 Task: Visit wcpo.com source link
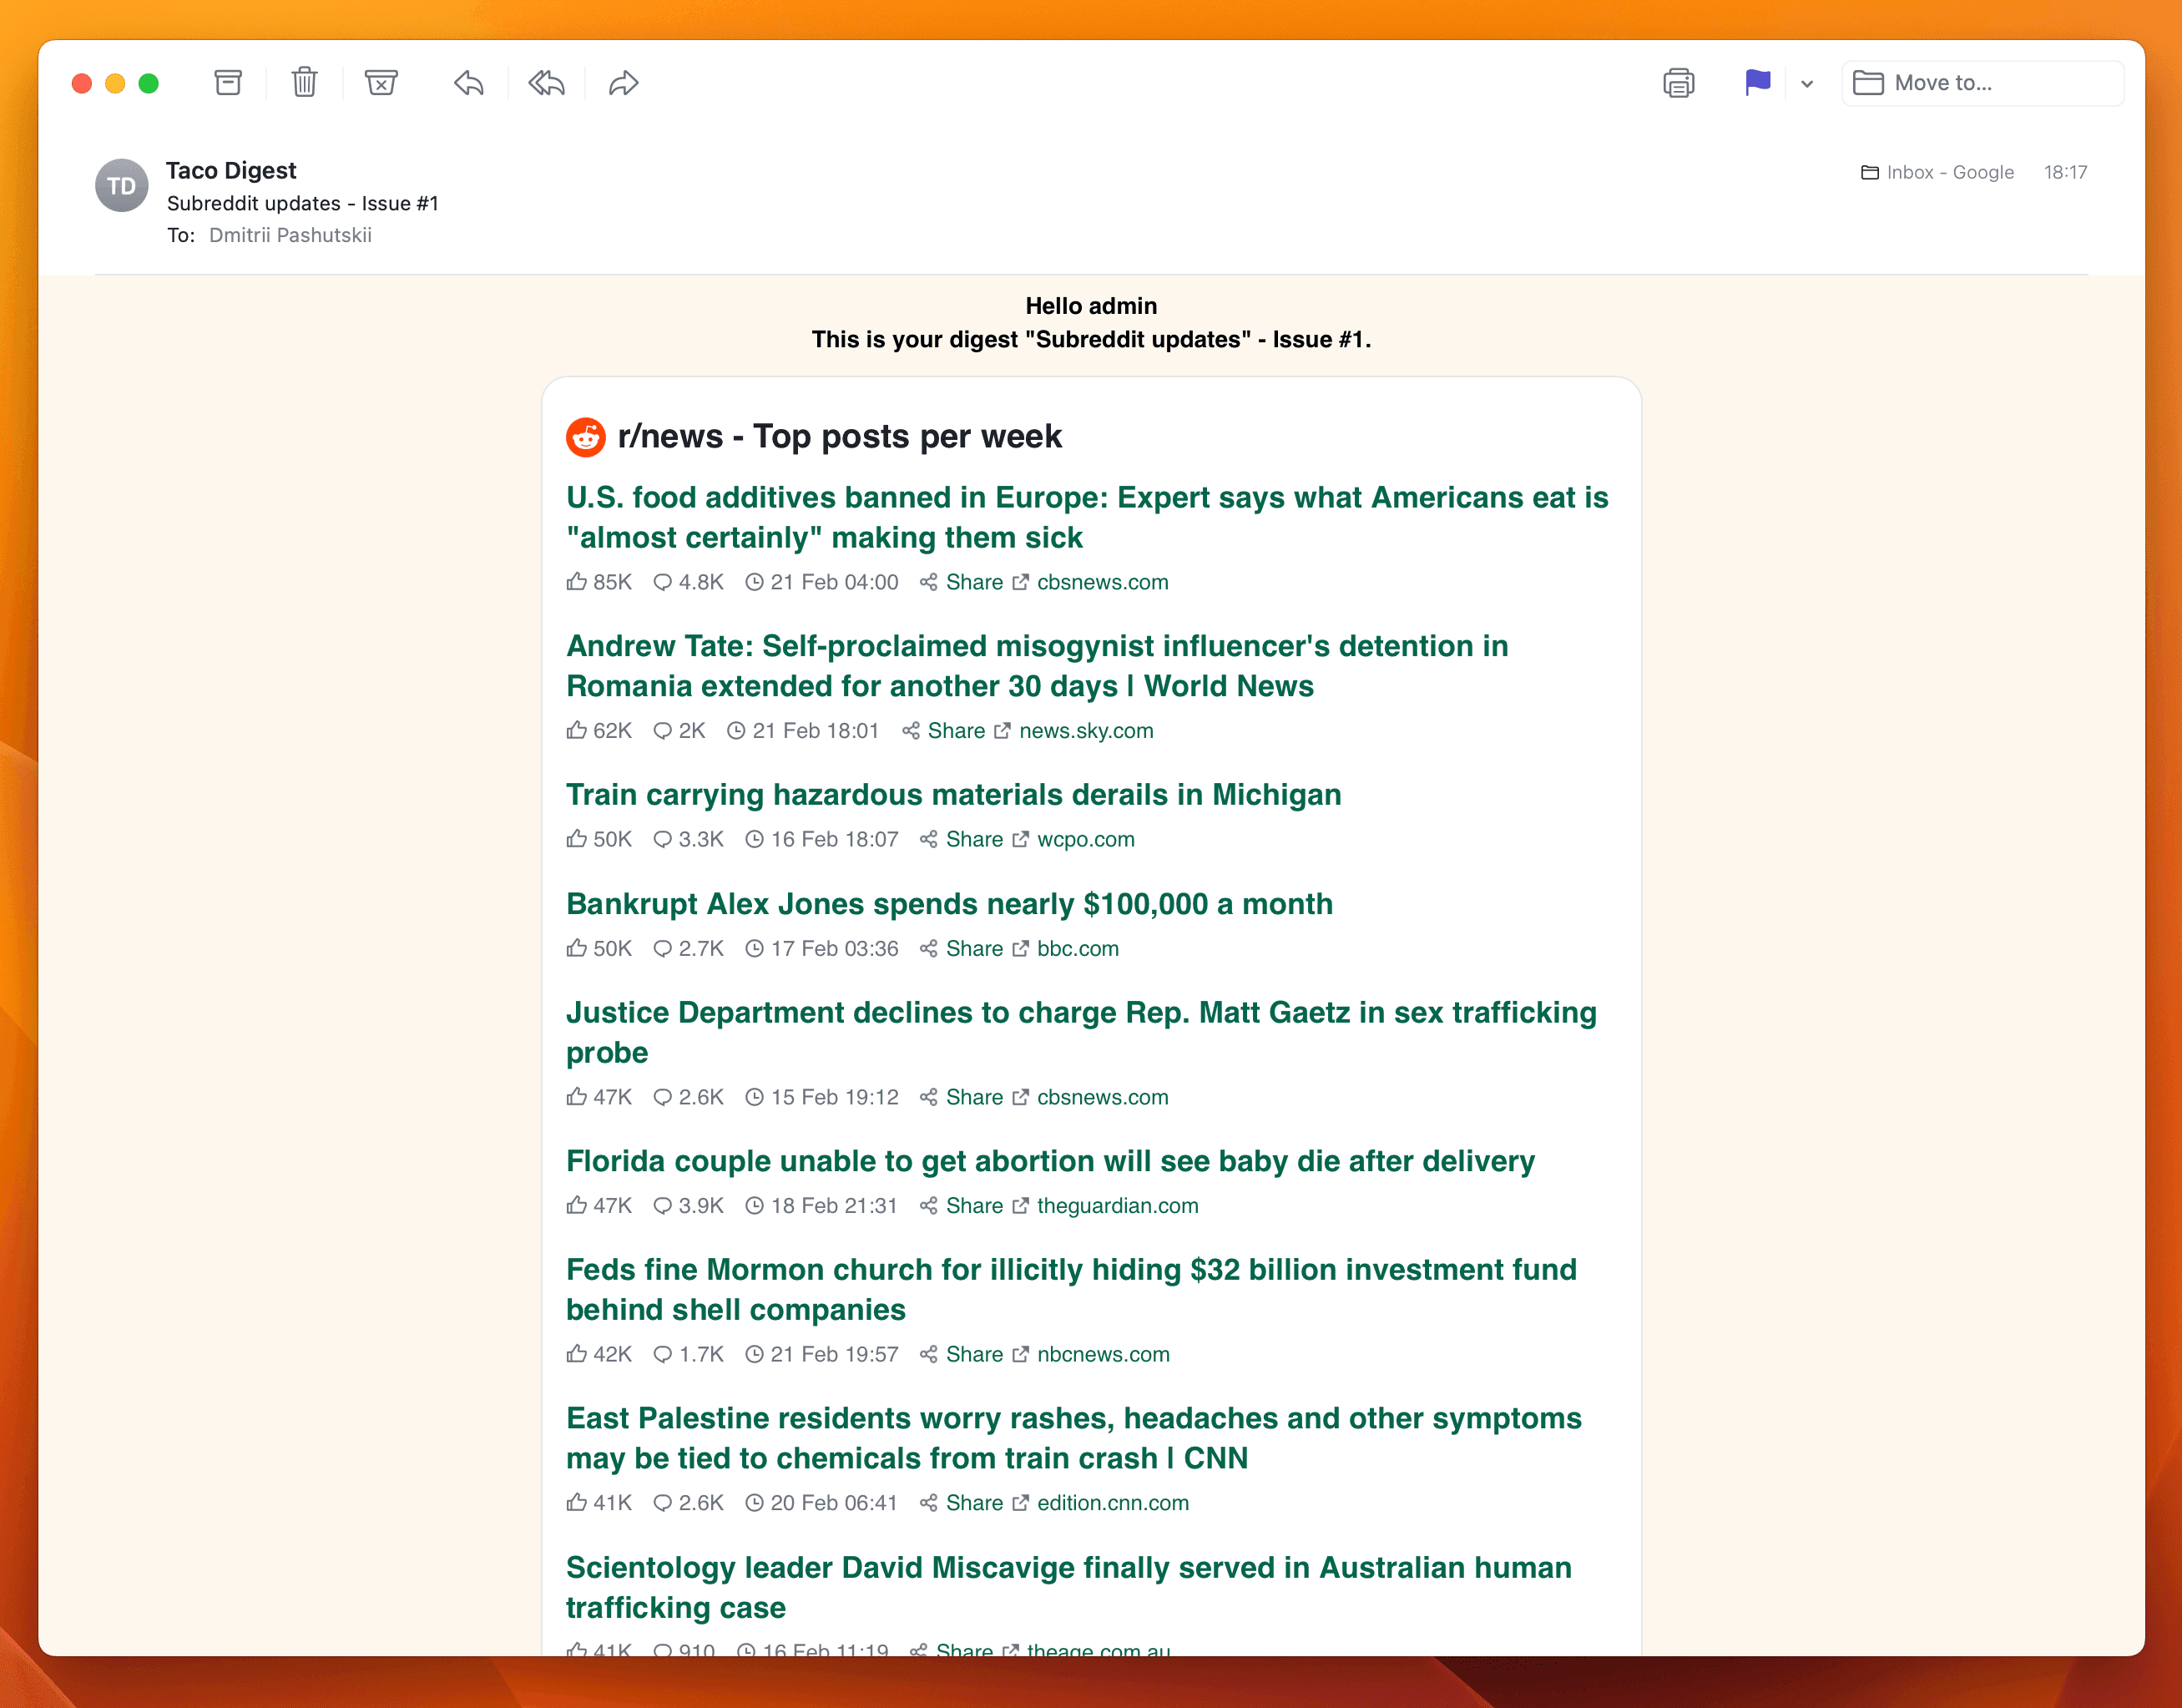tap(1085, 839)
